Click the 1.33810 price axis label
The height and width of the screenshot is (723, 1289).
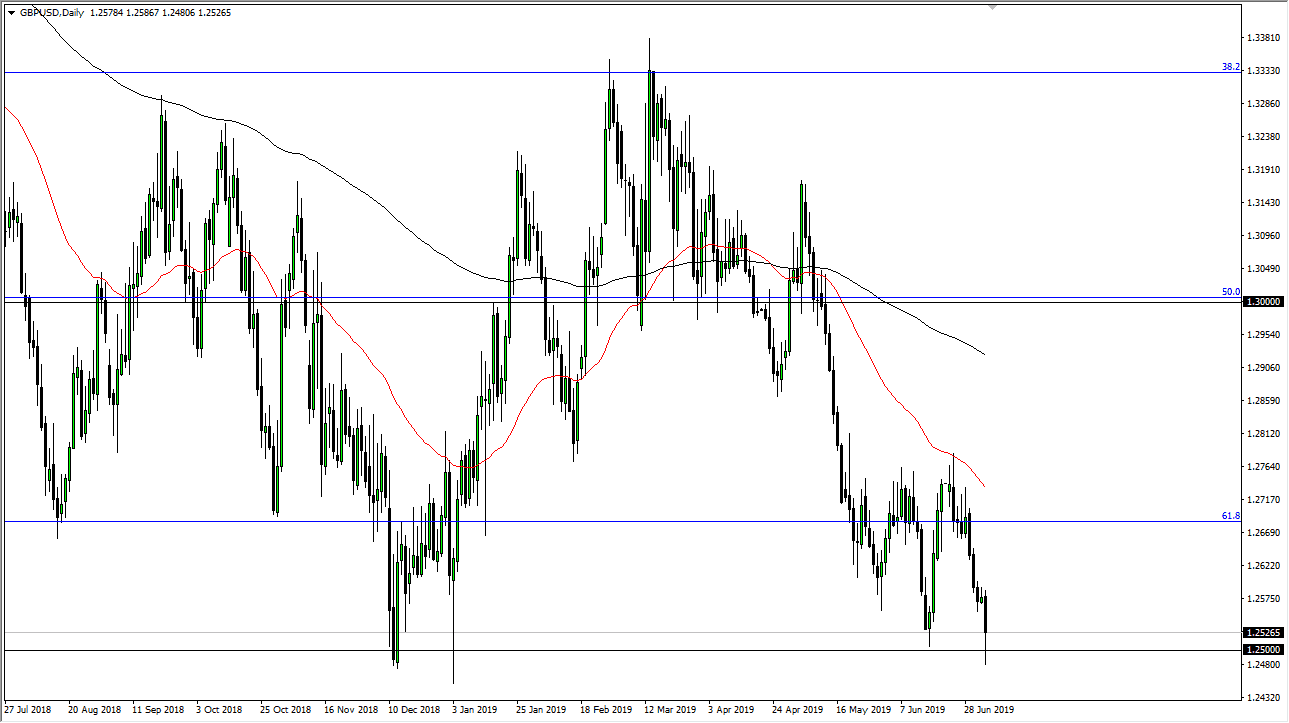pos(1262,37)
